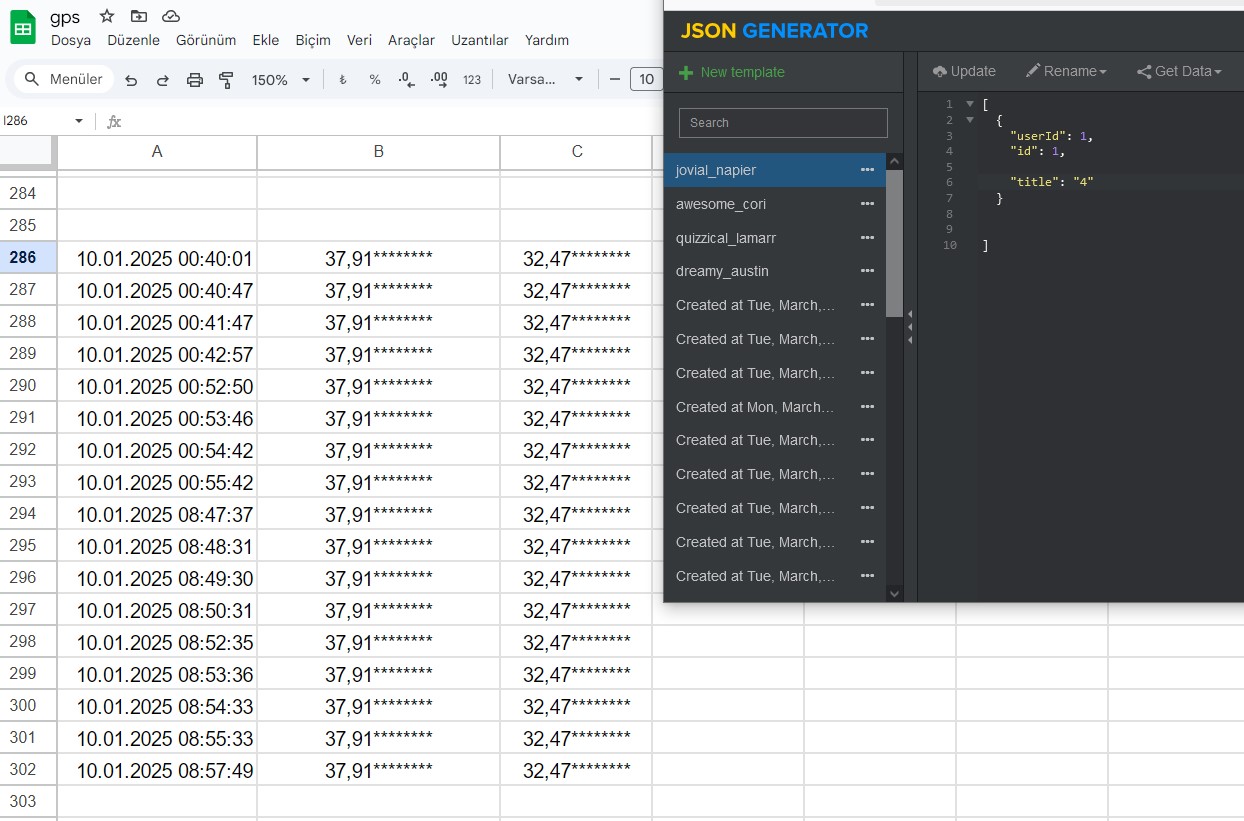Open the options dots for dreamy_austin
This screenshot has height=821, width=1244.
coord(867,271)
